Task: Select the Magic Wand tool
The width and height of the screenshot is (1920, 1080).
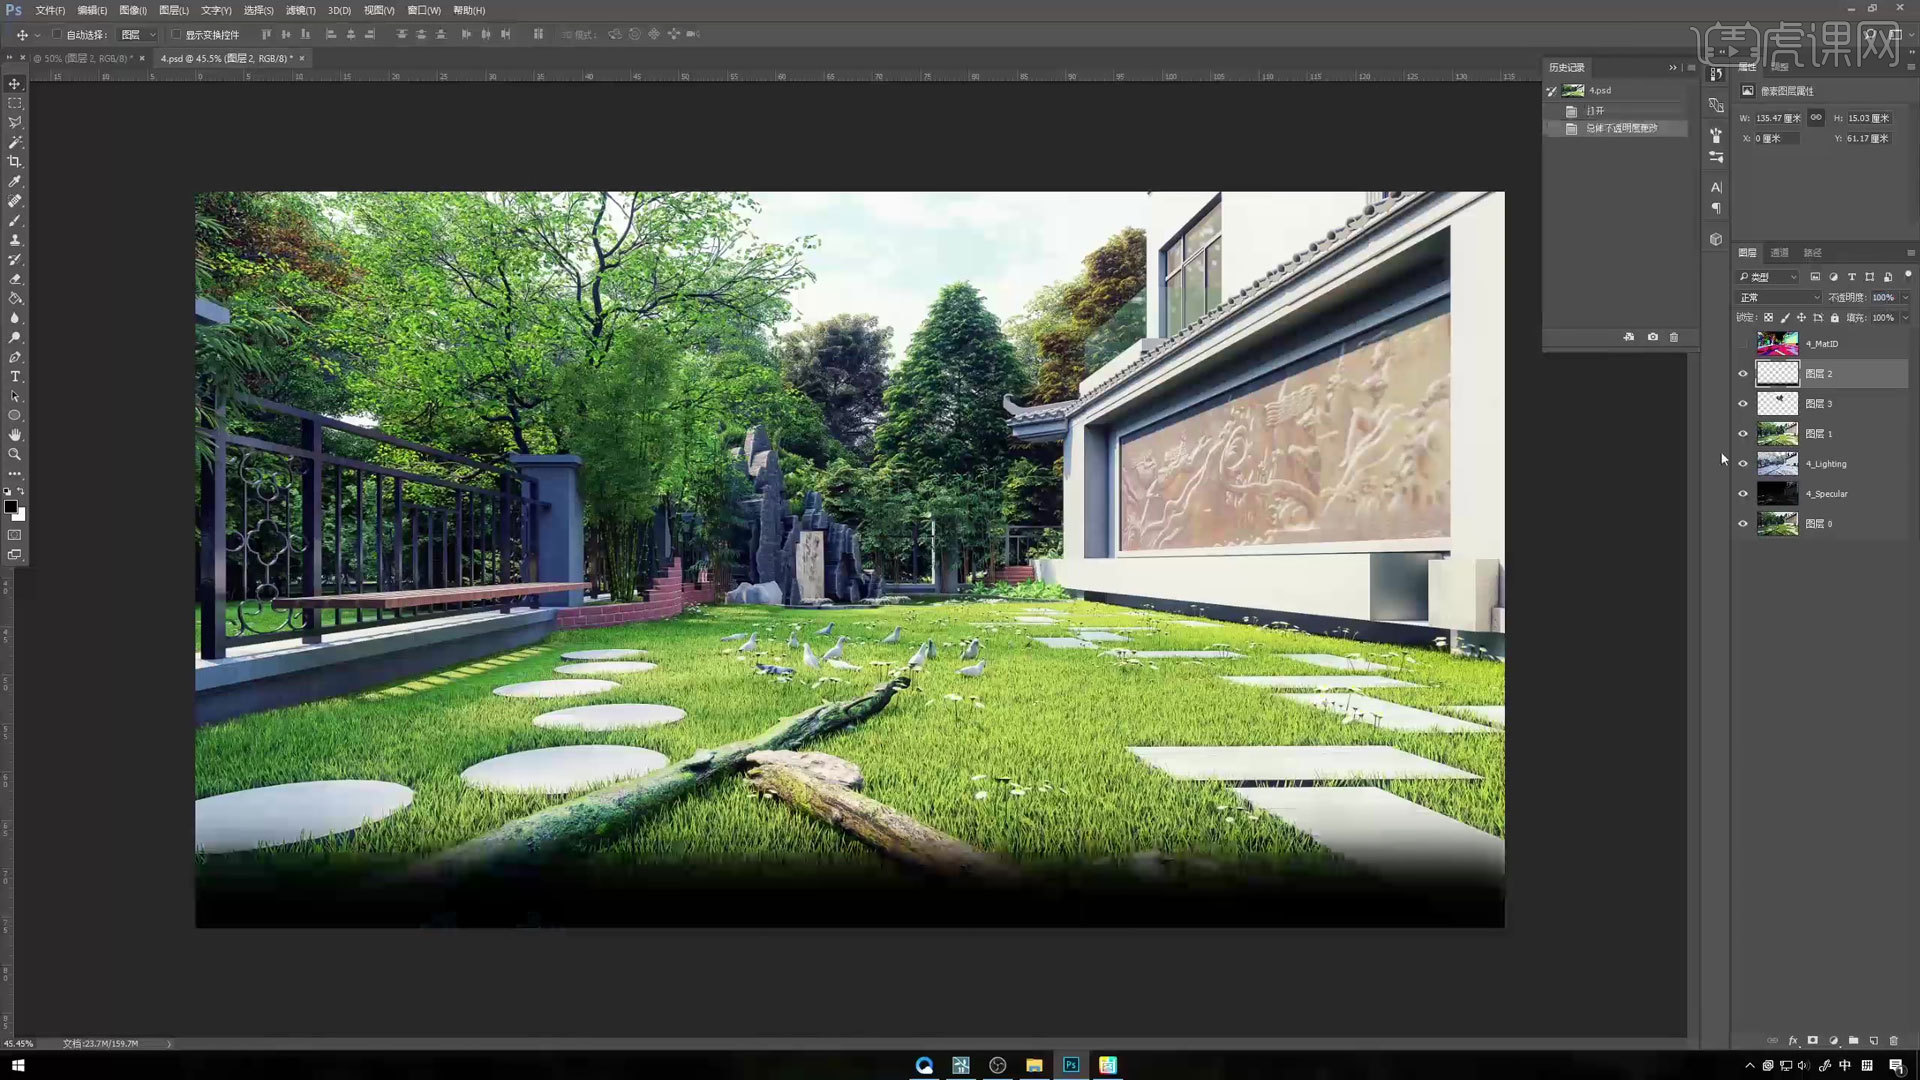Action: click(x=15, y=142)
